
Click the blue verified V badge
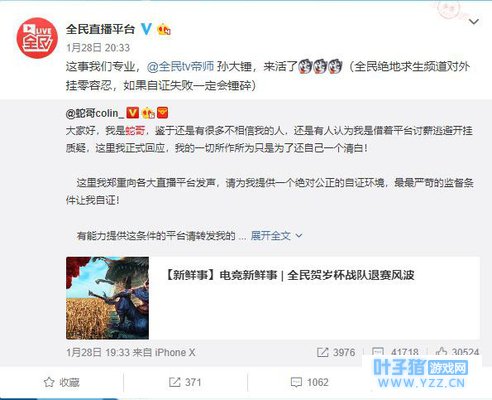[x=146, y=29]
